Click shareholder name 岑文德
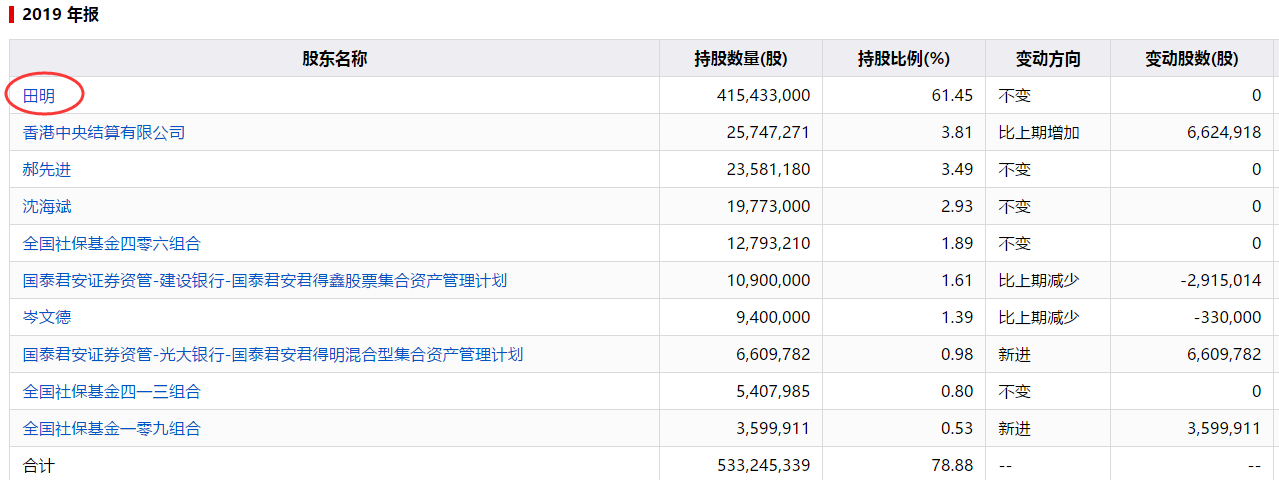 (47, 317)
